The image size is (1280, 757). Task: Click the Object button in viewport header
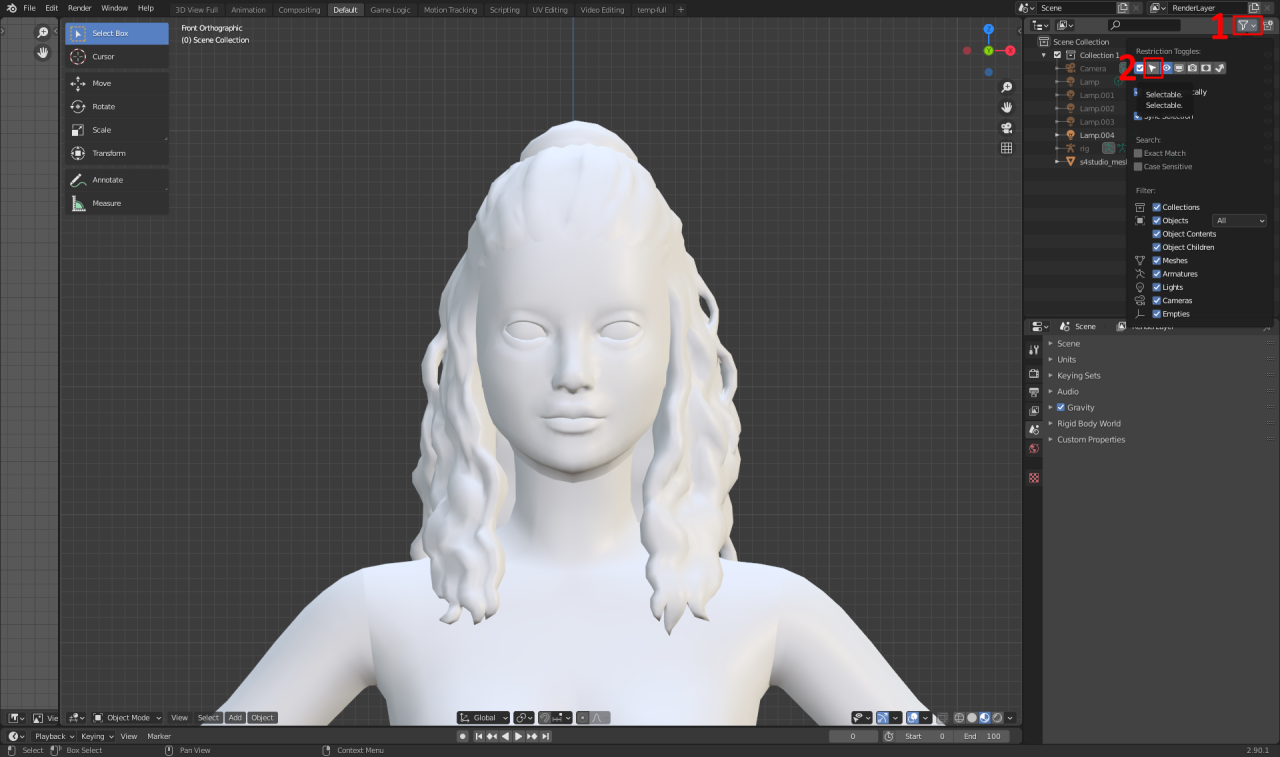(x=262, y=718)
